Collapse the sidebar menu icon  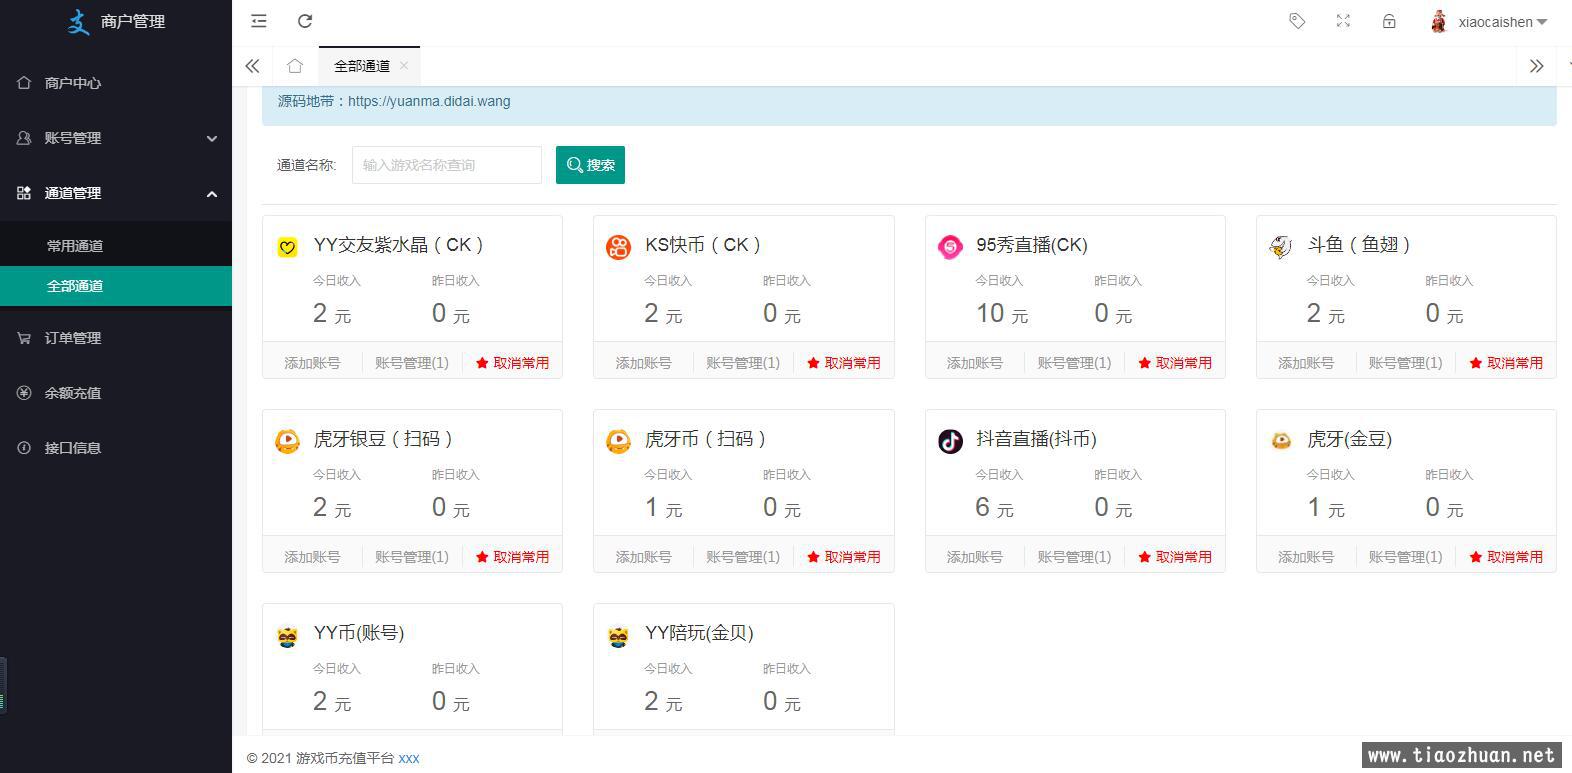pos(259,21)
